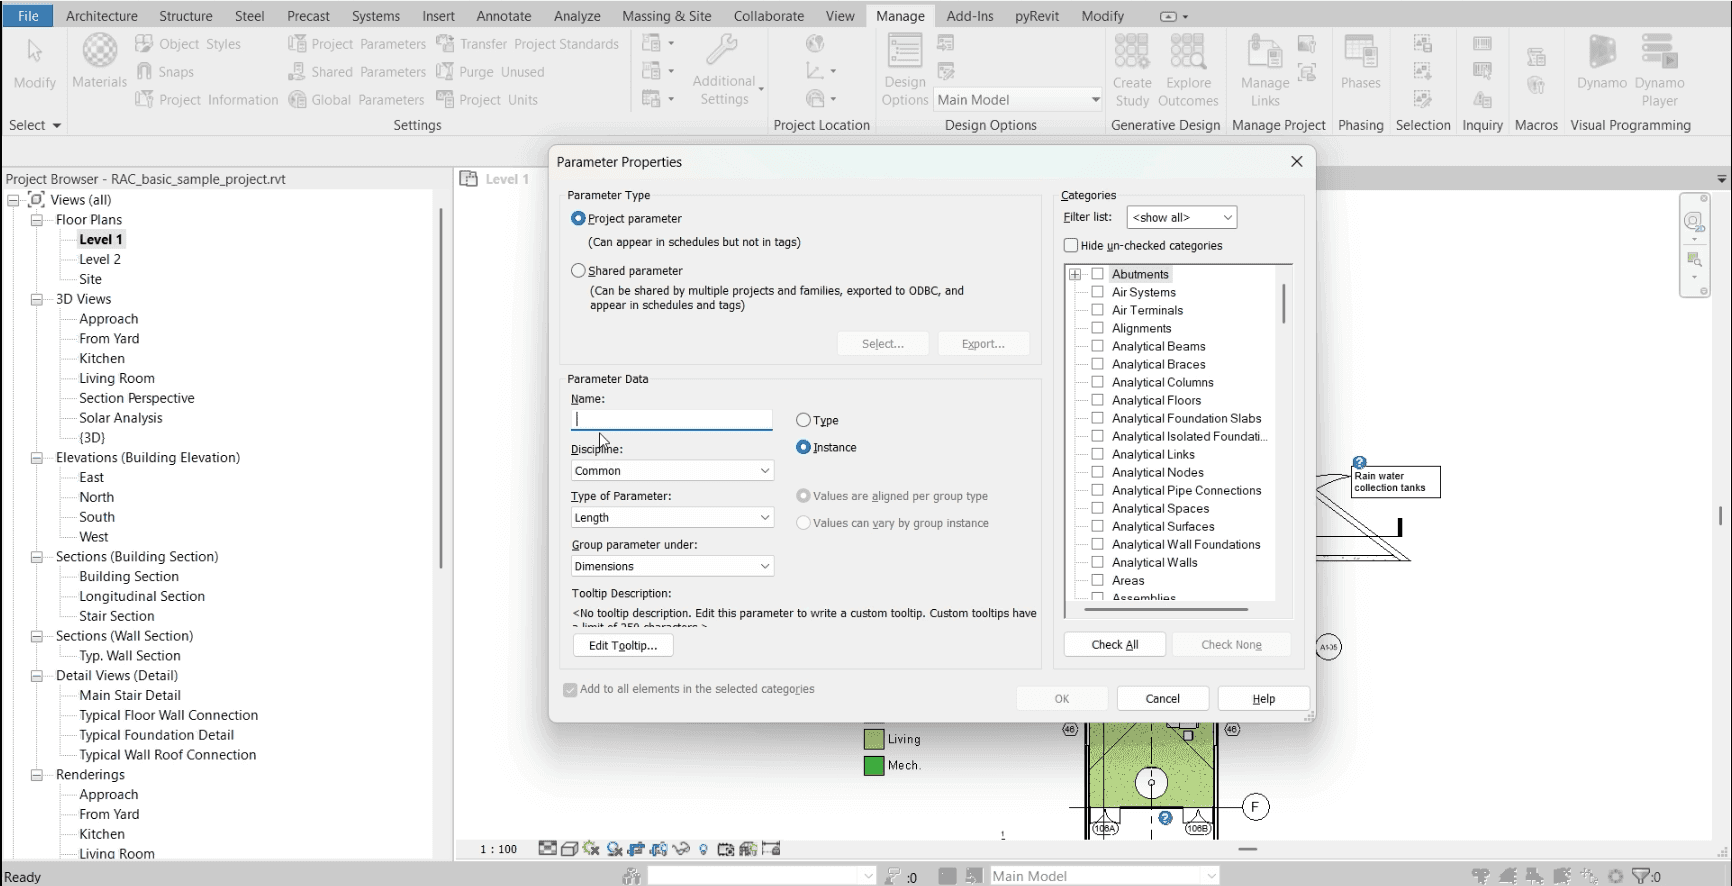Open the Discipline dropdown
Screen dimensions: 1732x886
(x=672, y=470)
